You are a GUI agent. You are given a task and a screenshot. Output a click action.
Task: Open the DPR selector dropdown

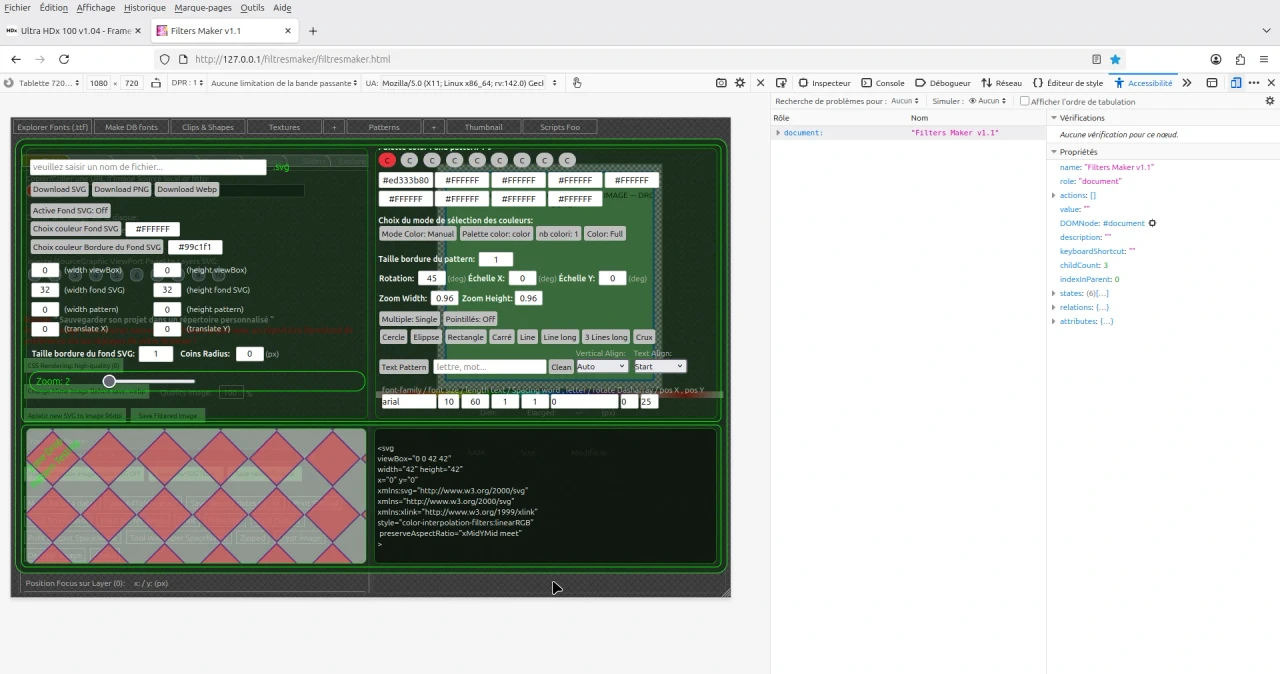187,83
